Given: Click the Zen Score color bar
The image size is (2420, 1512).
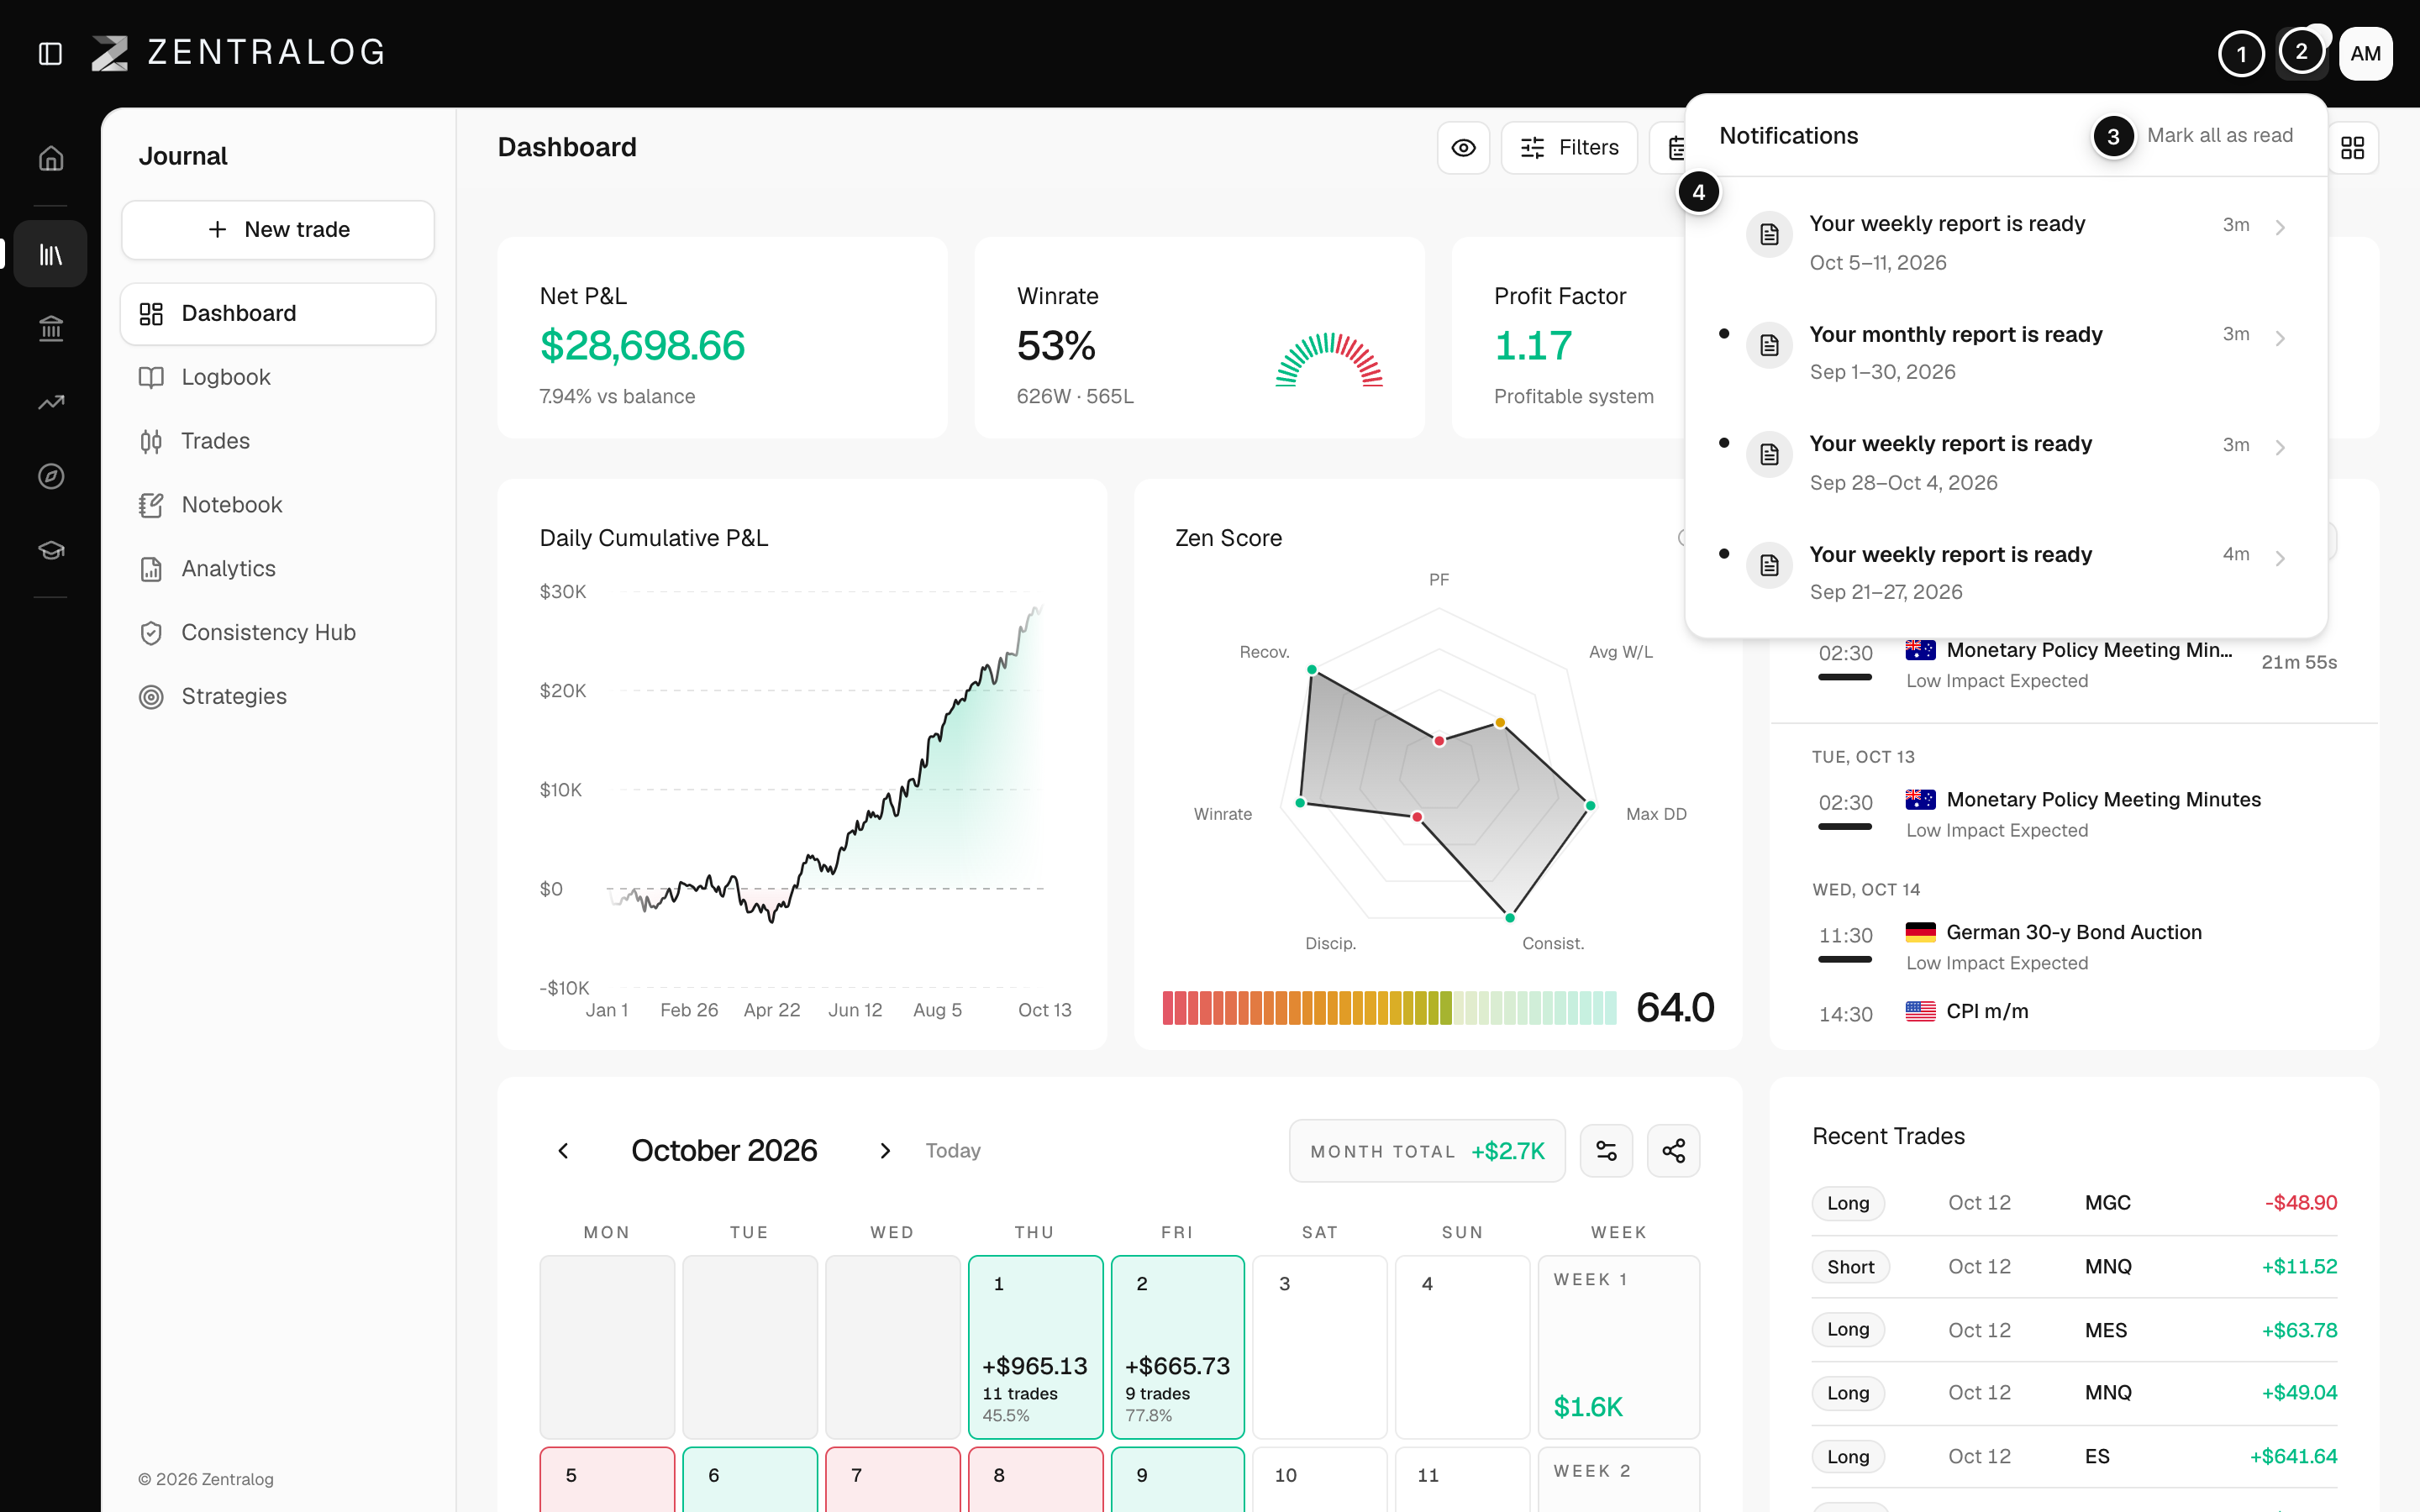Looking at the screenshot, I should click(x=1389, y=1007).
